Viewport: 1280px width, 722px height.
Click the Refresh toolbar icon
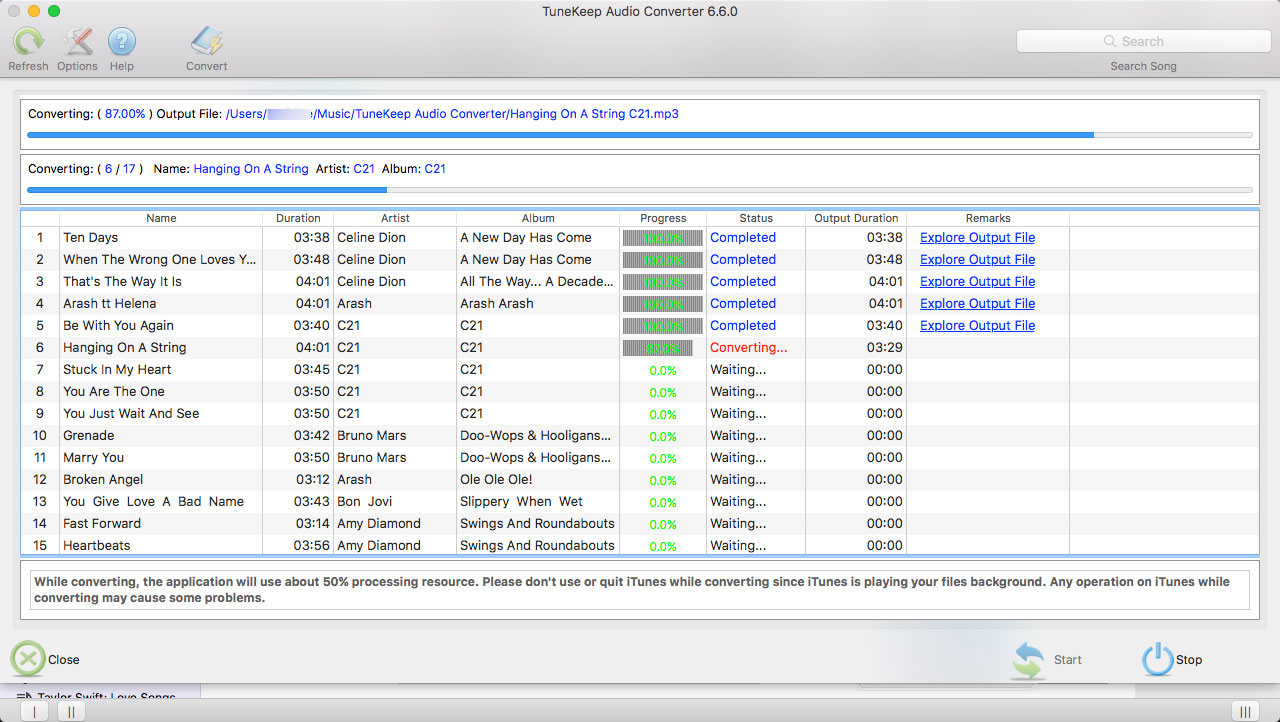tap(28, 41)
